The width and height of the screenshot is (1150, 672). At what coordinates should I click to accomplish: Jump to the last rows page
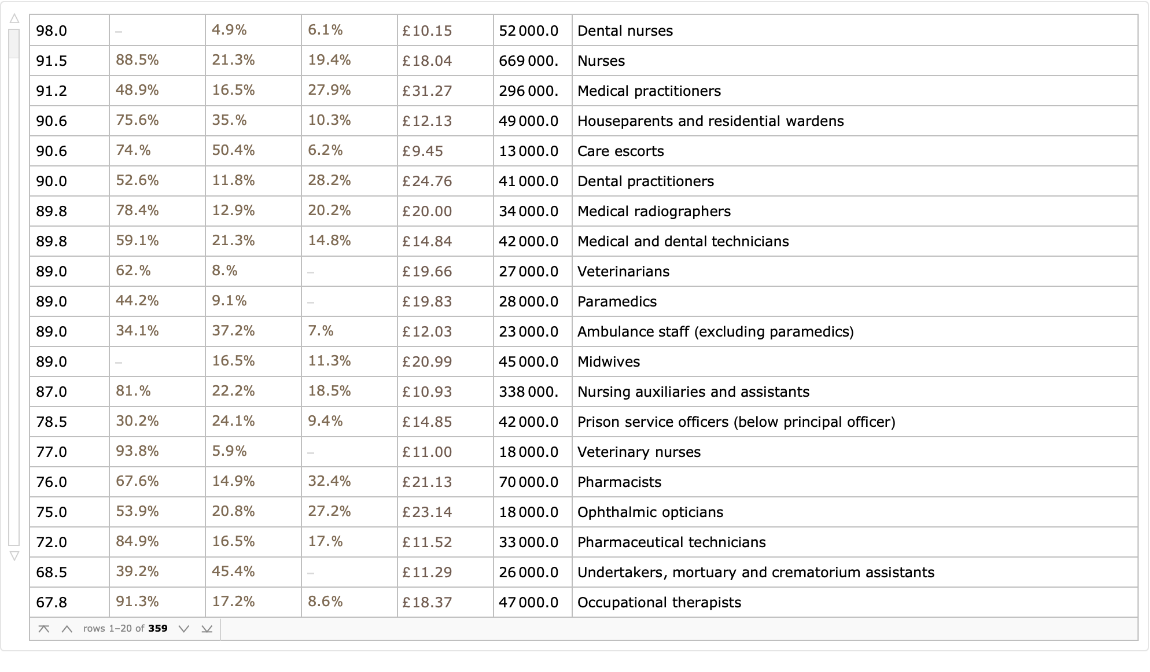(206, 629)
